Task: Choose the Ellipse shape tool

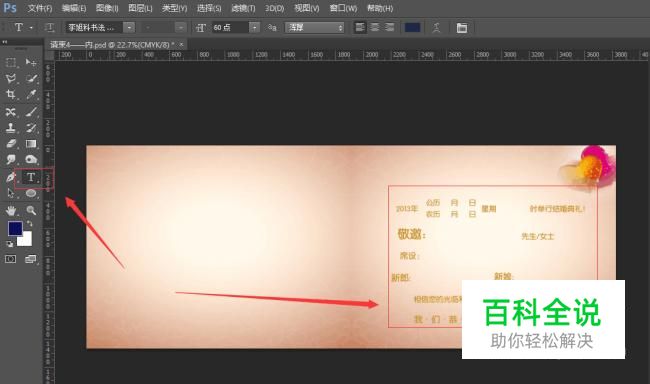Action: point(31,193)
